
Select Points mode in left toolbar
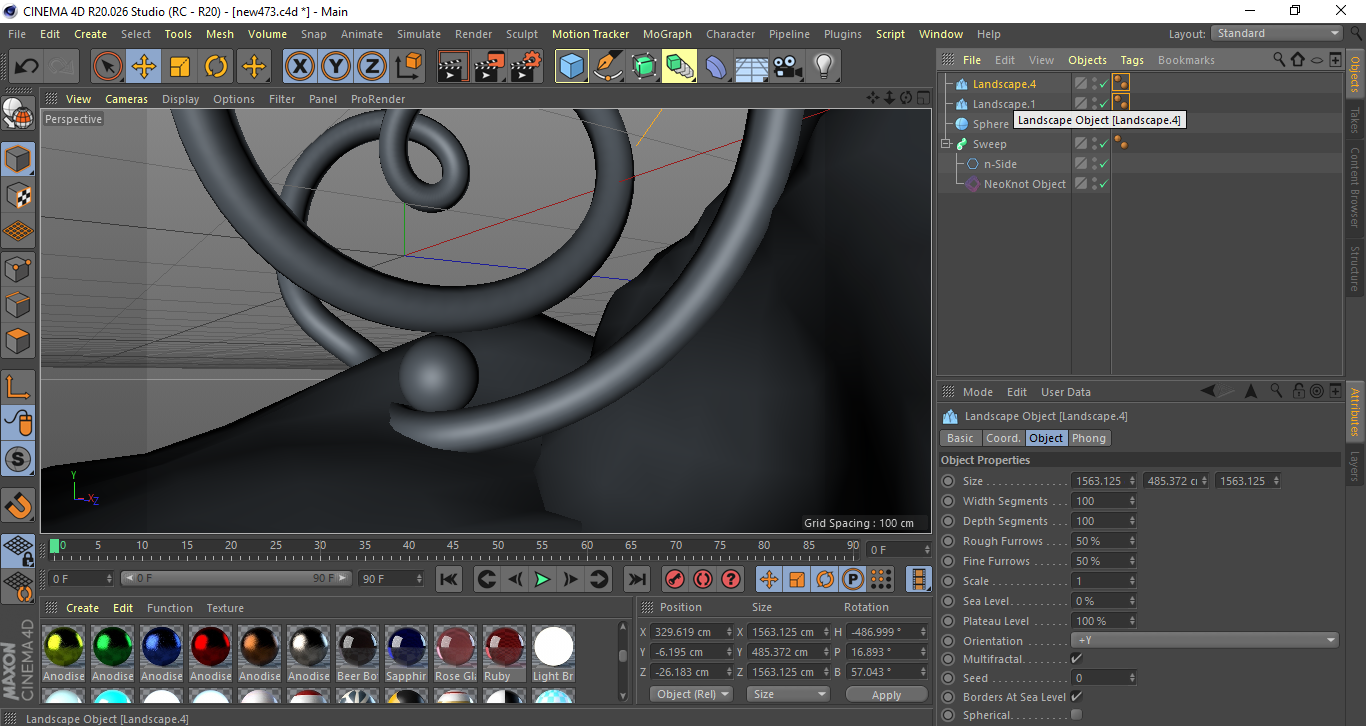click(x=18, y=268)
